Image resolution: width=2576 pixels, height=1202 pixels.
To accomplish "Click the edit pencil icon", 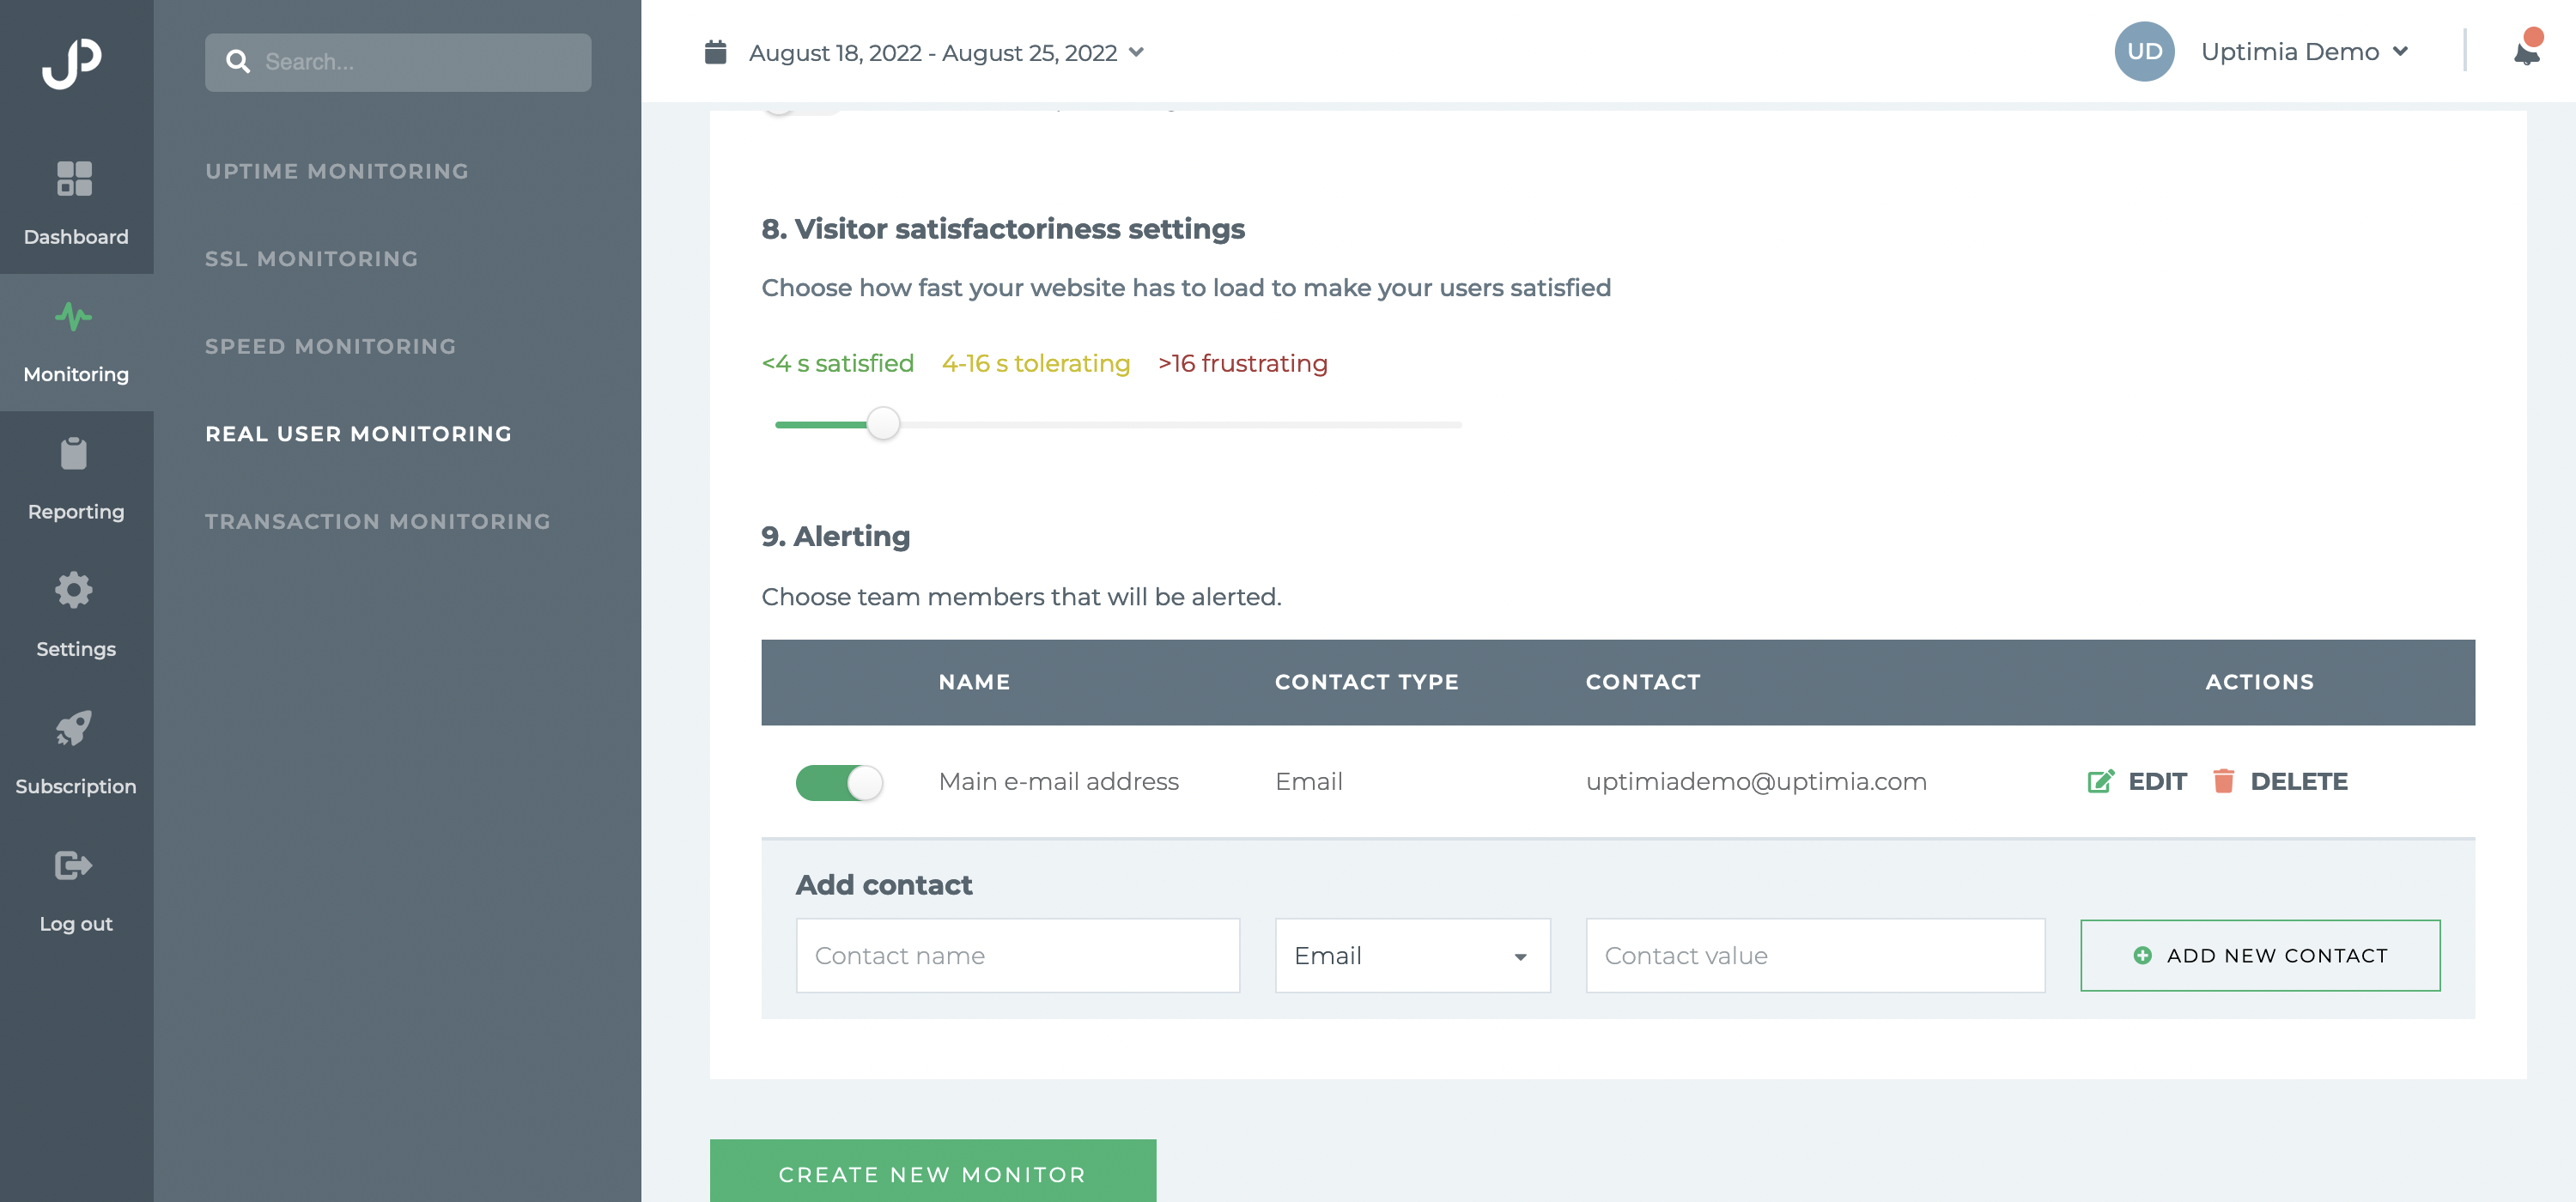I will 2100,781.
